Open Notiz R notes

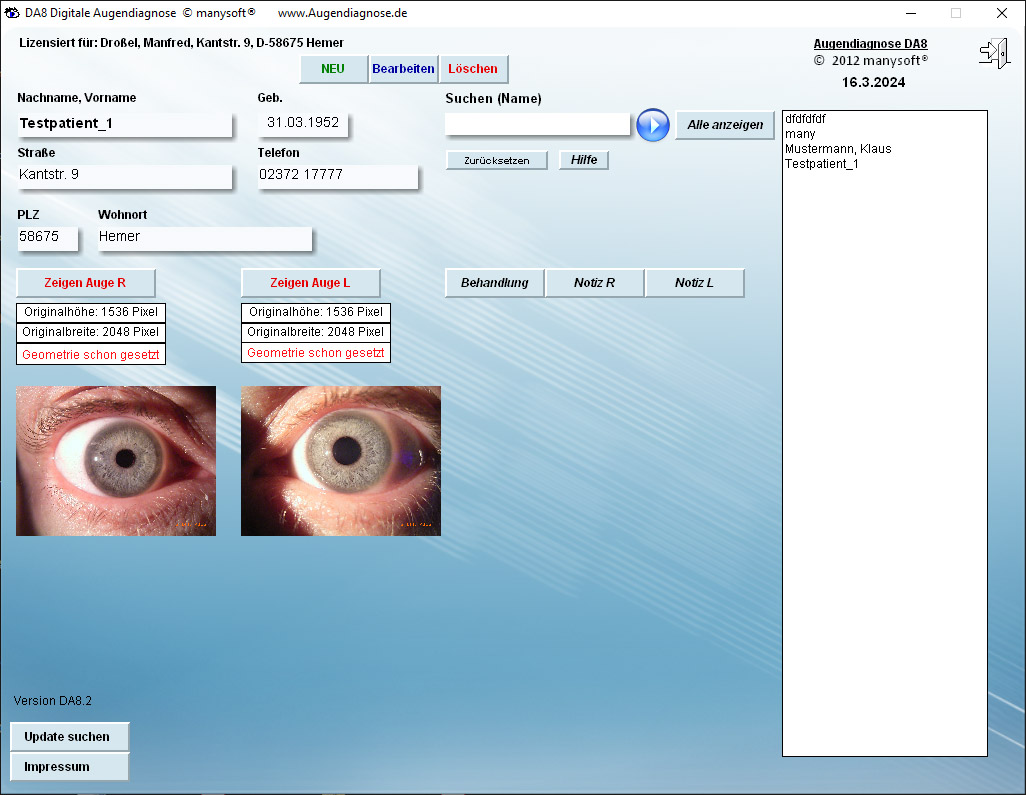(x=594, y=283)
